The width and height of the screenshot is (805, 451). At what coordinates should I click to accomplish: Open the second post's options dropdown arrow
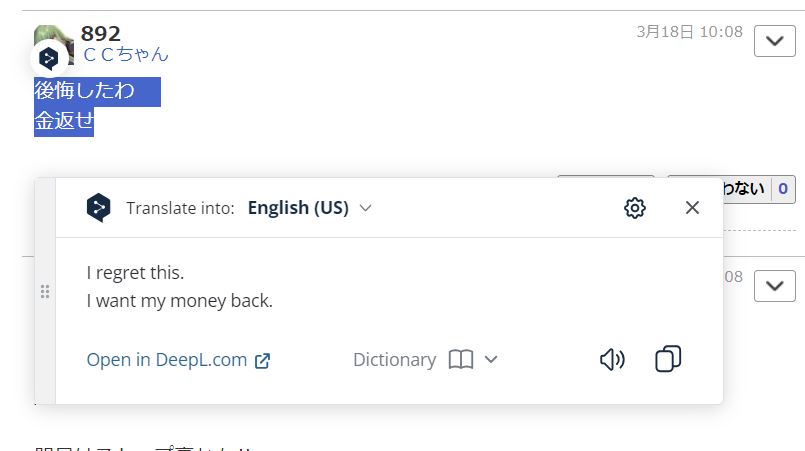[x=775, y=286]
